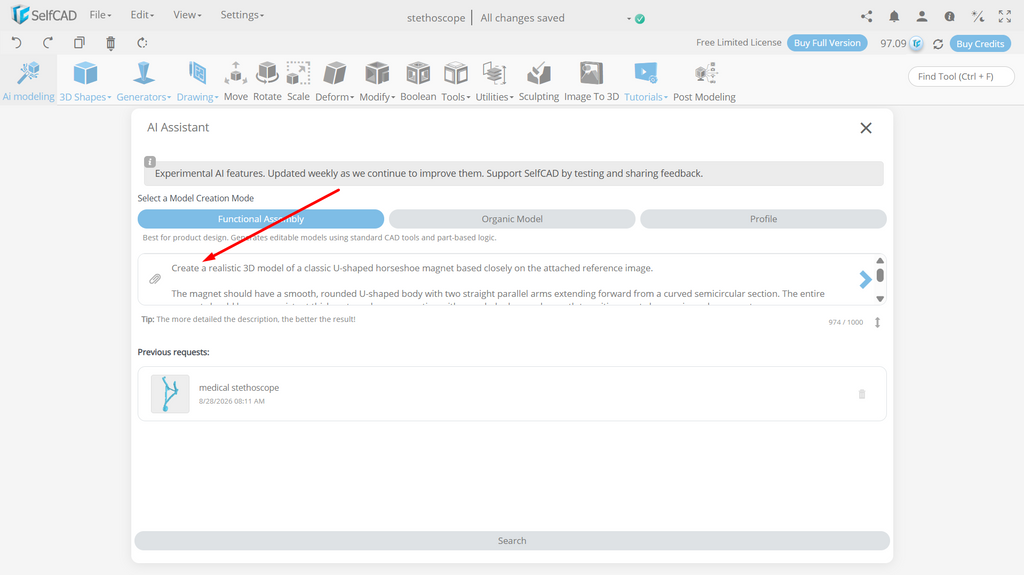This screenshot has width=1024, height=575.
Task: Toggle fullscreen mode icon
Action: point(1004,16)
